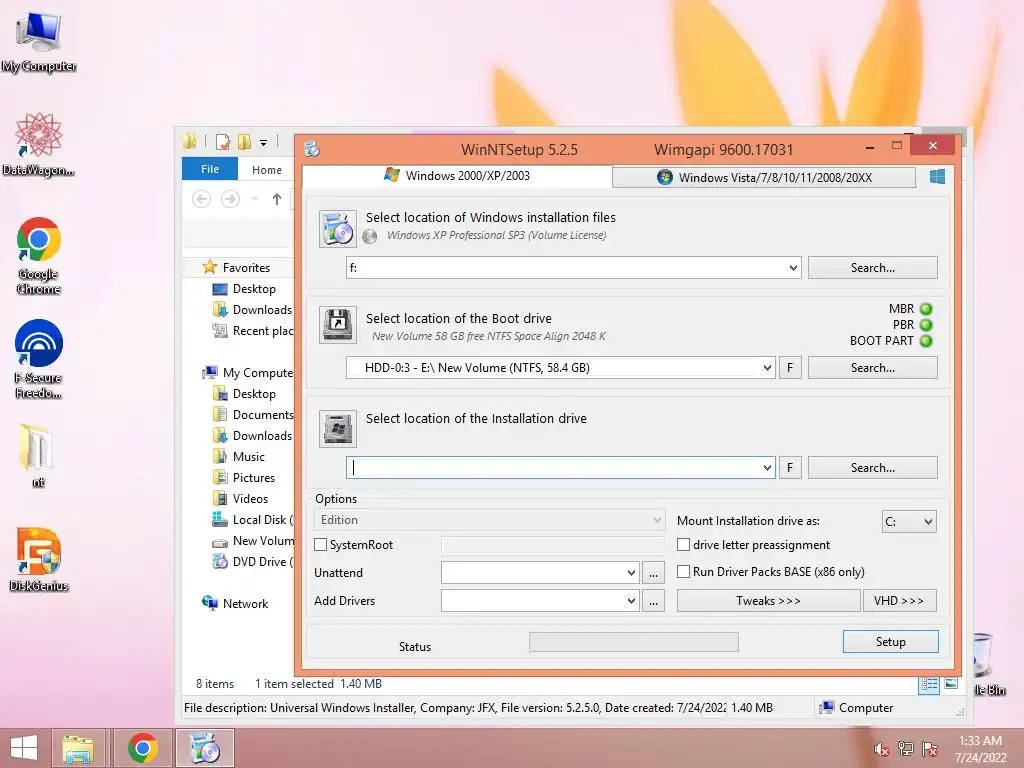Click the MBR green status indicator
Screen dimensions: 1024x768
click(926, 309)
